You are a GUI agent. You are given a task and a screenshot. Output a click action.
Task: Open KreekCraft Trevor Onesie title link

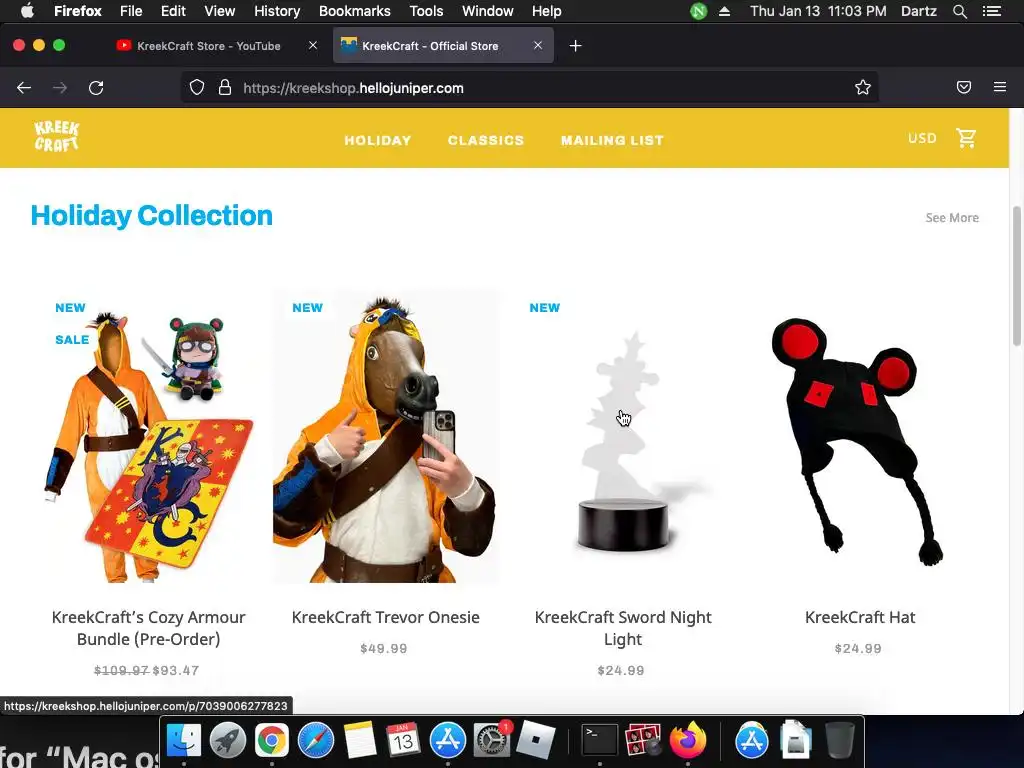385,617
